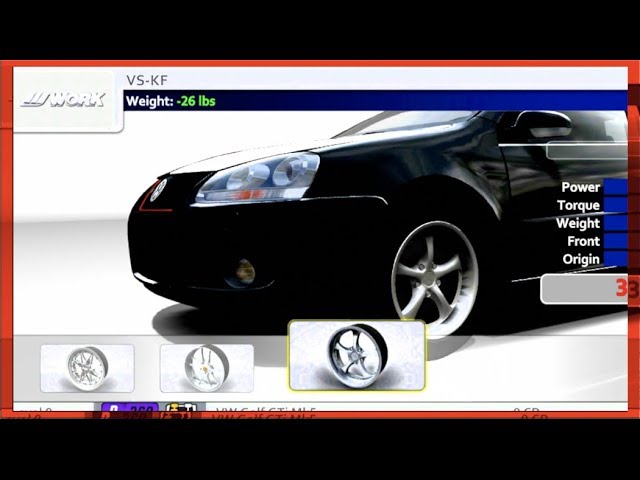This screenshot has width=640, height=480.
Task: Click the Torque stat label
Action: click(x=578, y=205)
